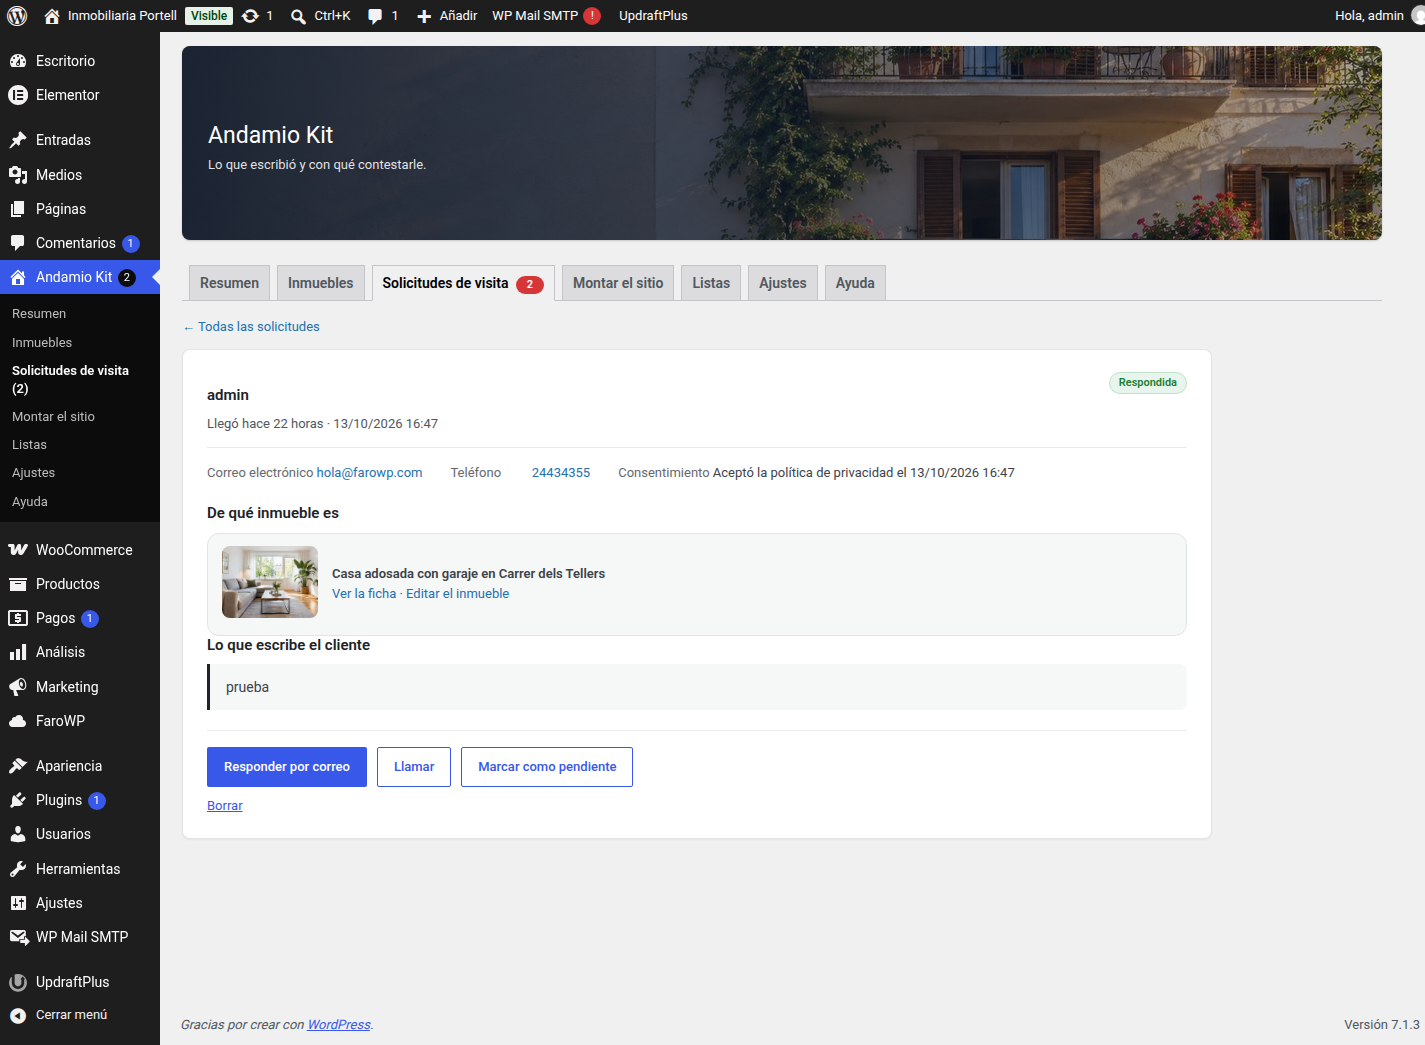Click the WordPress footer link
This screenshot has width=1425, height=1045.
pyautogui.click(x=338, y=1025)
